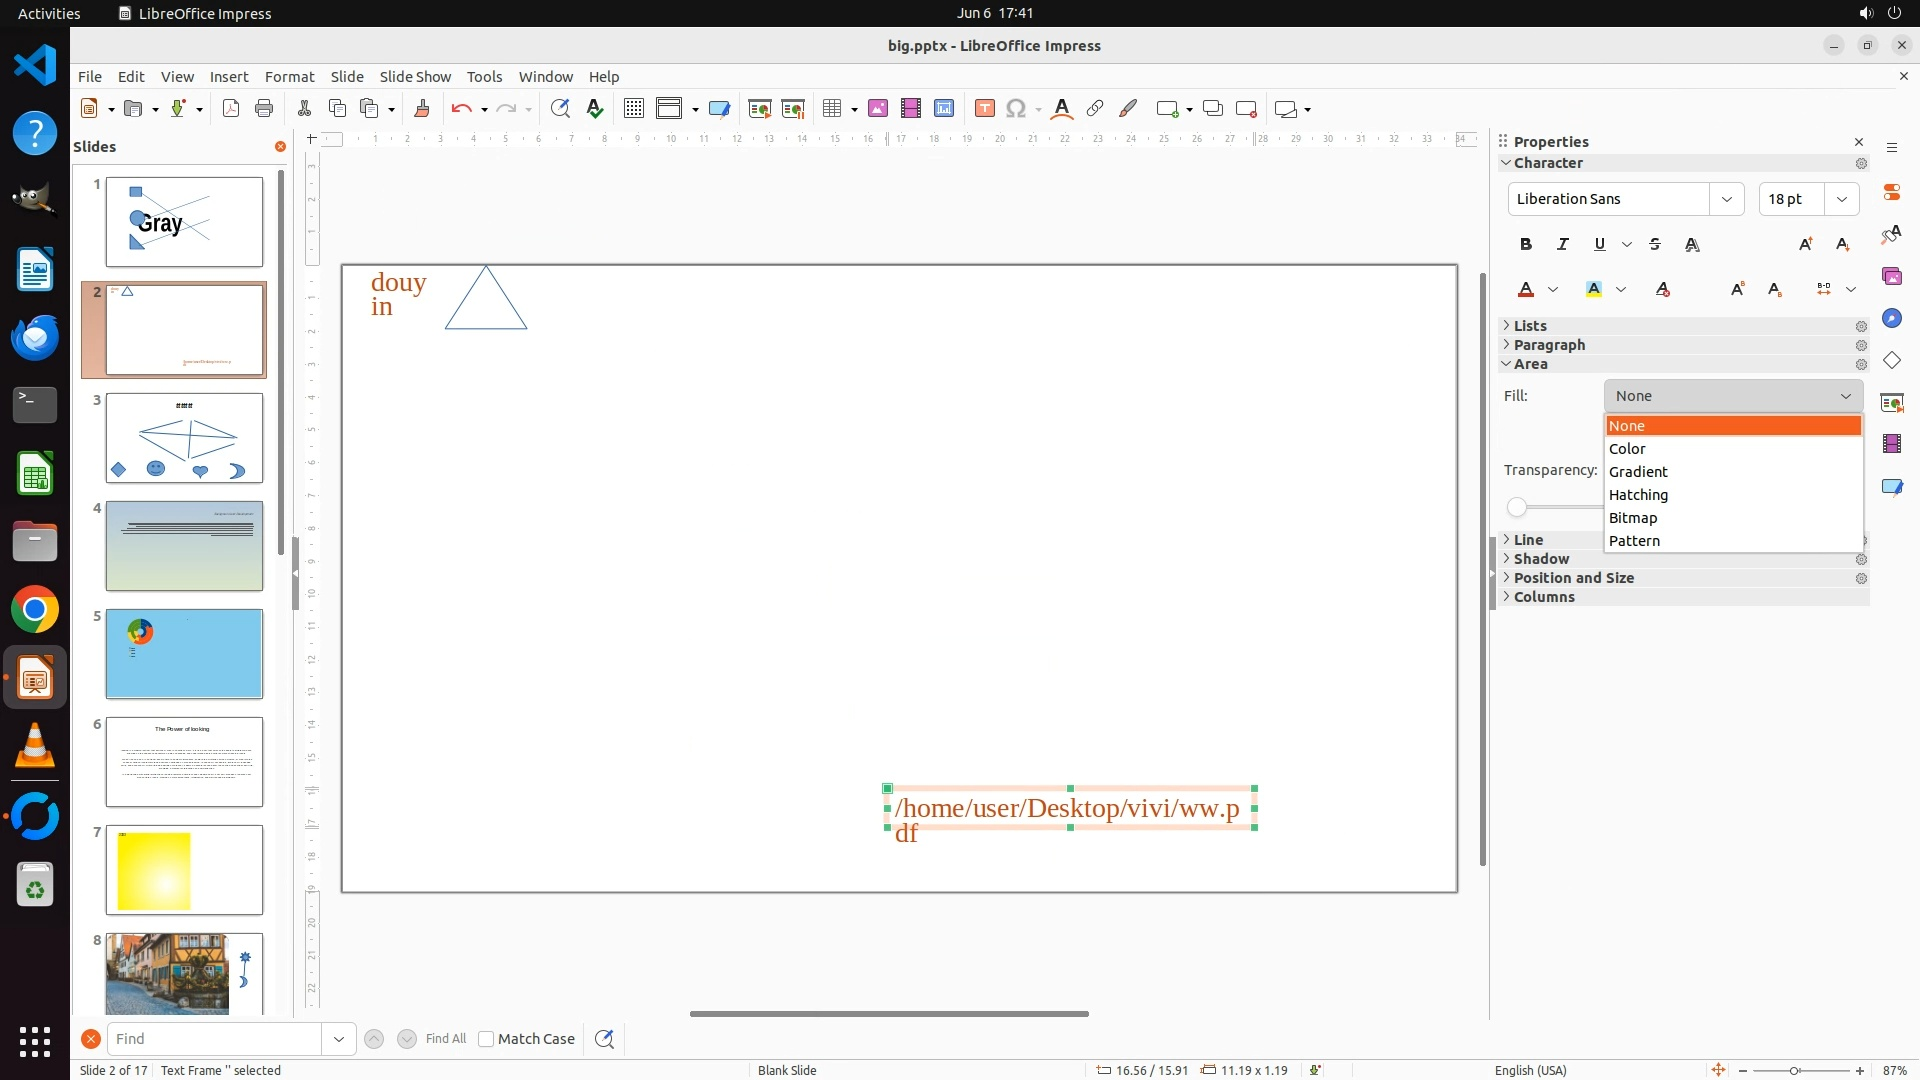Open the Slide Show menu
Image resolution: width=1920 pixels, height=1080 pixels.
coord(415,77)
